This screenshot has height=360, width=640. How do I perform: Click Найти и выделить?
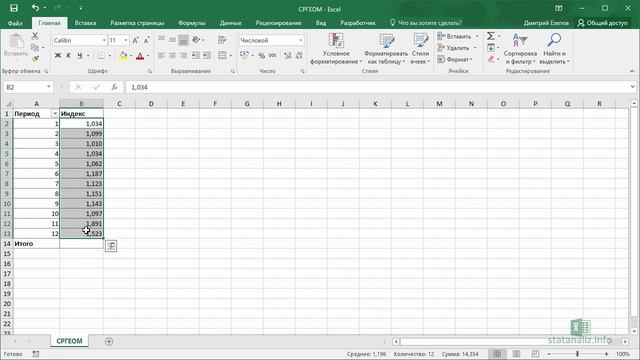(x=554, y=49)
